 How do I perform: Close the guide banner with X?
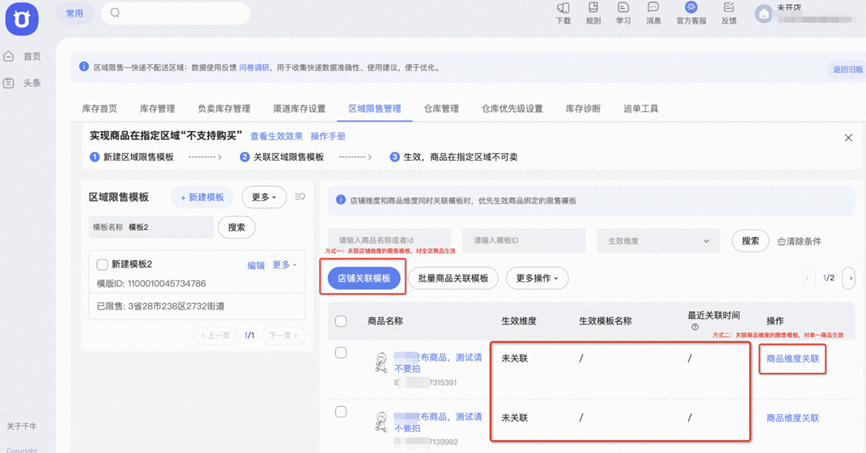coord(848,138)
